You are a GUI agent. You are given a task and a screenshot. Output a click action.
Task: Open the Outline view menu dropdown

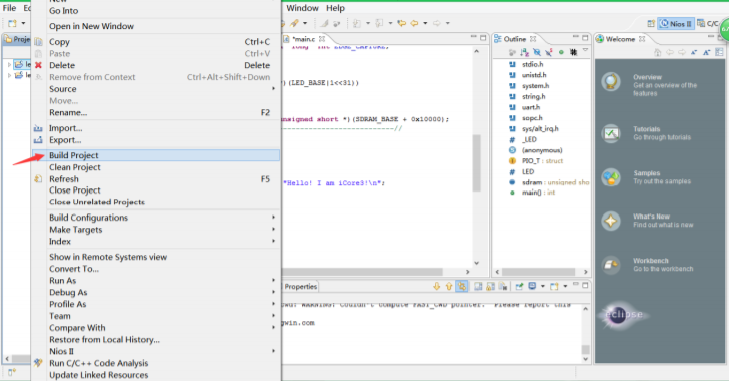[x=585, y=51]
